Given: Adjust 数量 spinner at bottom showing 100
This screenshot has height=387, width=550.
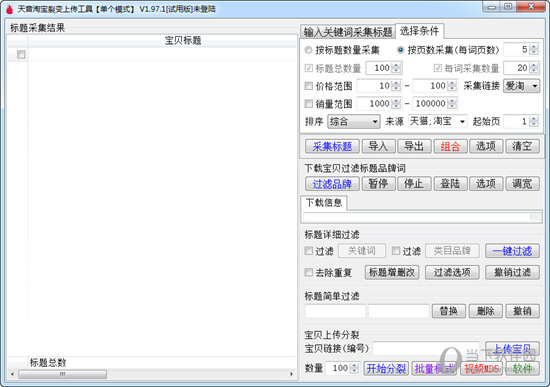Looking at the screenshot, I should (342, 368).
